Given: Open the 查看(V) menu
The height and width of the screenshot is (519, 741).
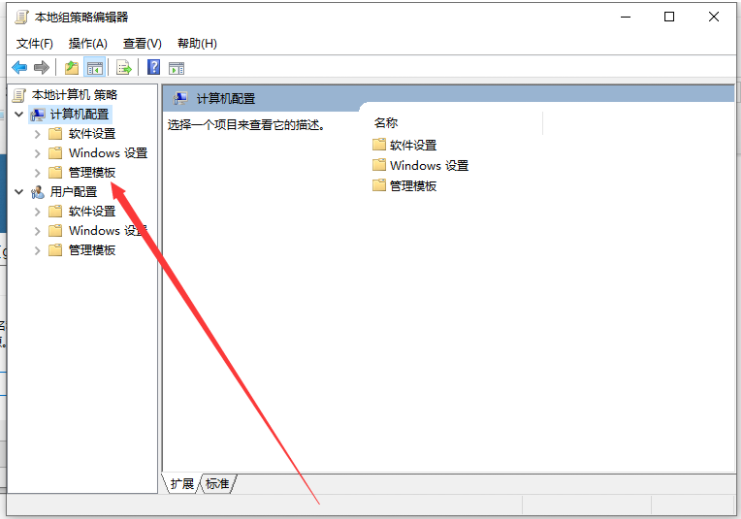Looking at the screenshot, I should [x=142, y=43].
